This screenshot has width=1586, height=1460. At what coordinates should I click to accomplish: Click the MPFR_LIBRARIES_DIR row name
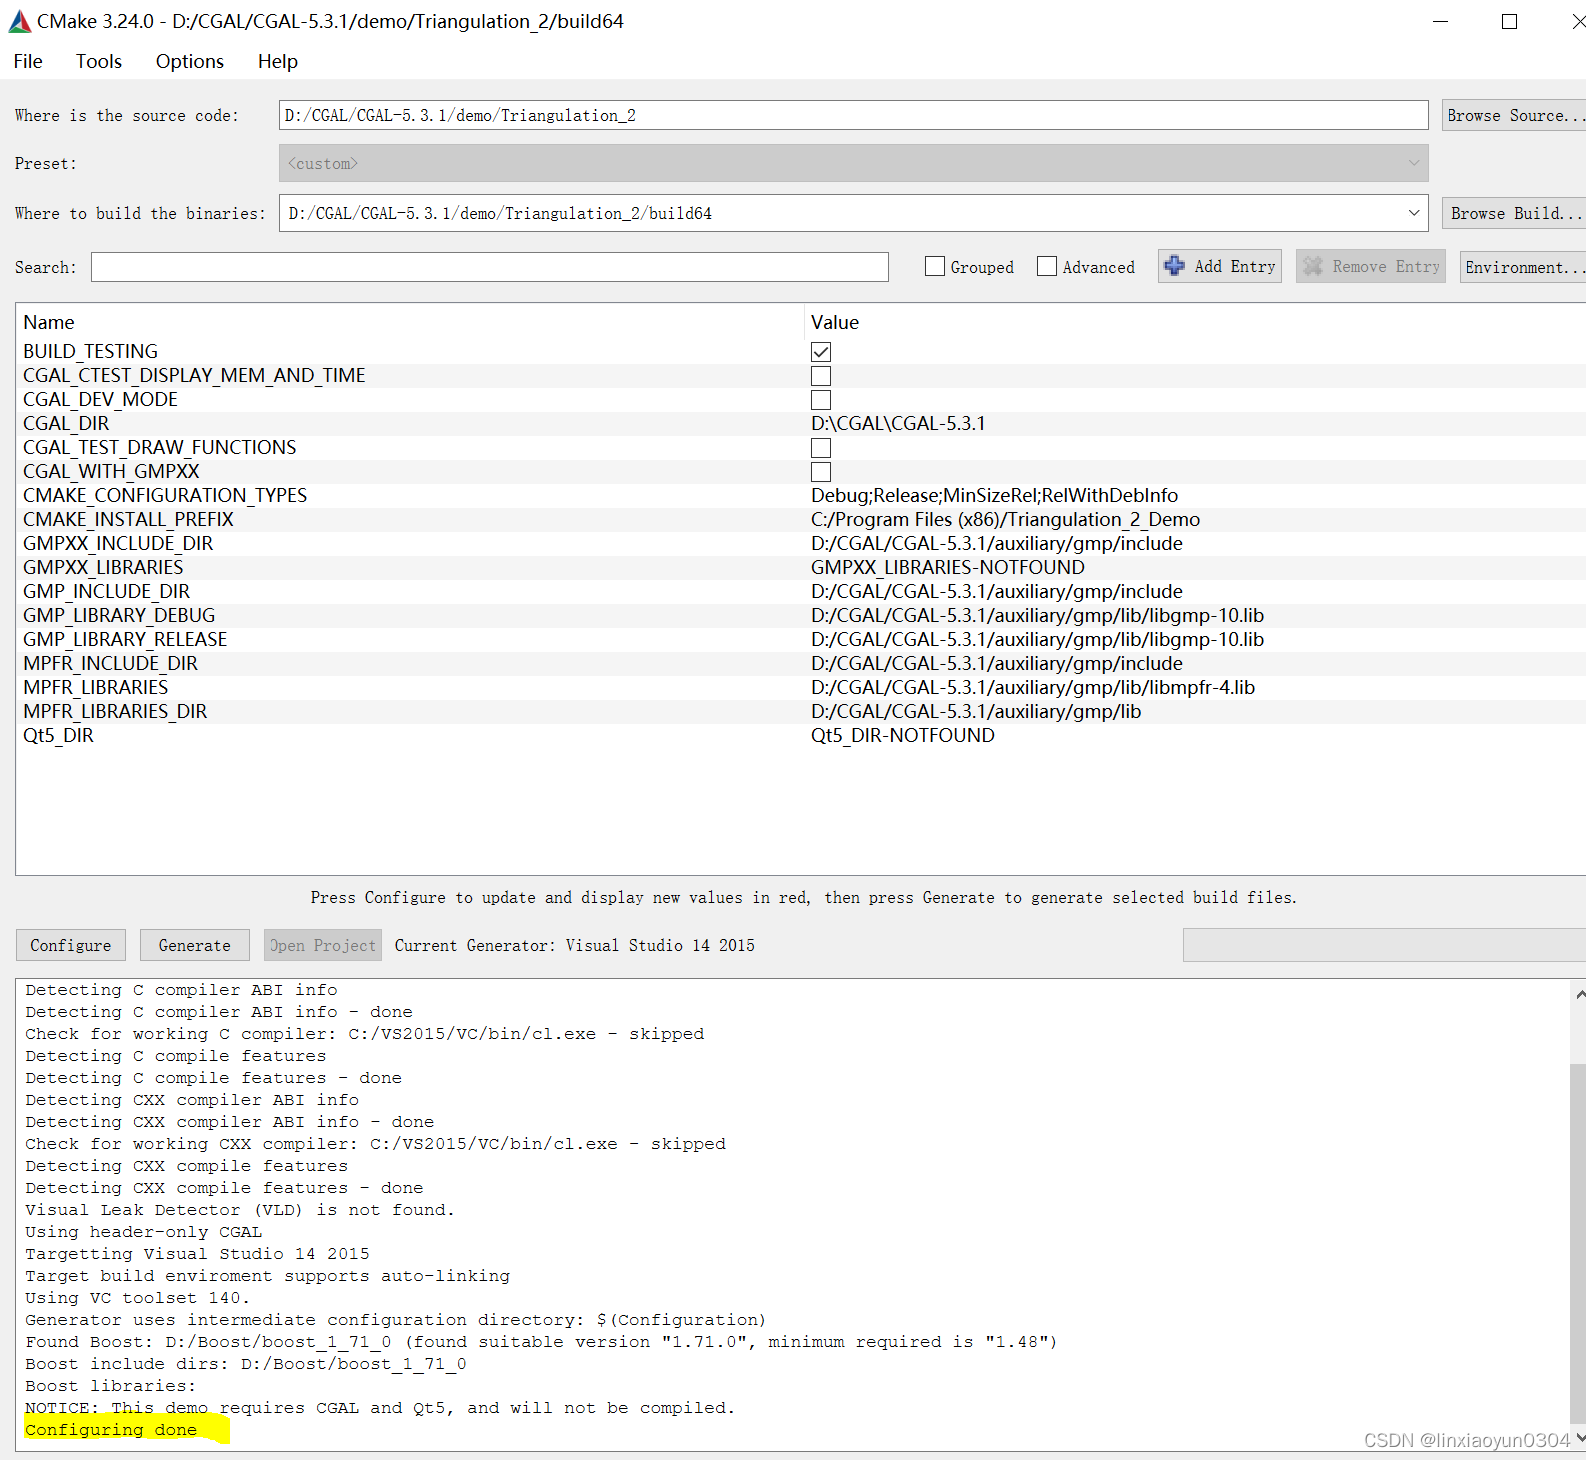click(115, 711)
